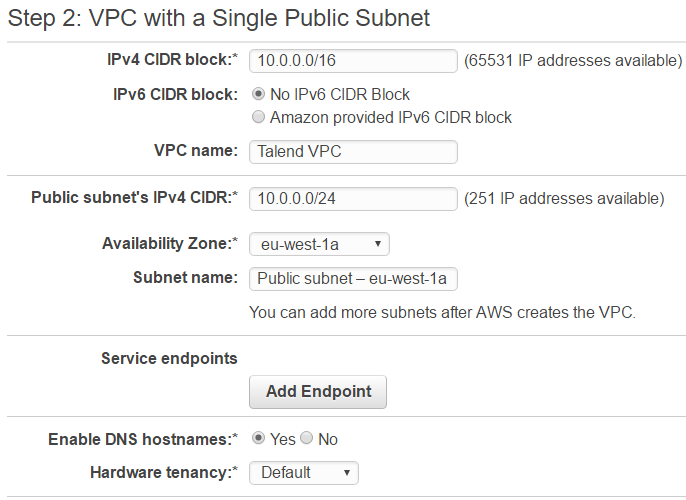Select the No IPv6 CIDR Block option
This screenshot has width=686, height=500.
260,94
